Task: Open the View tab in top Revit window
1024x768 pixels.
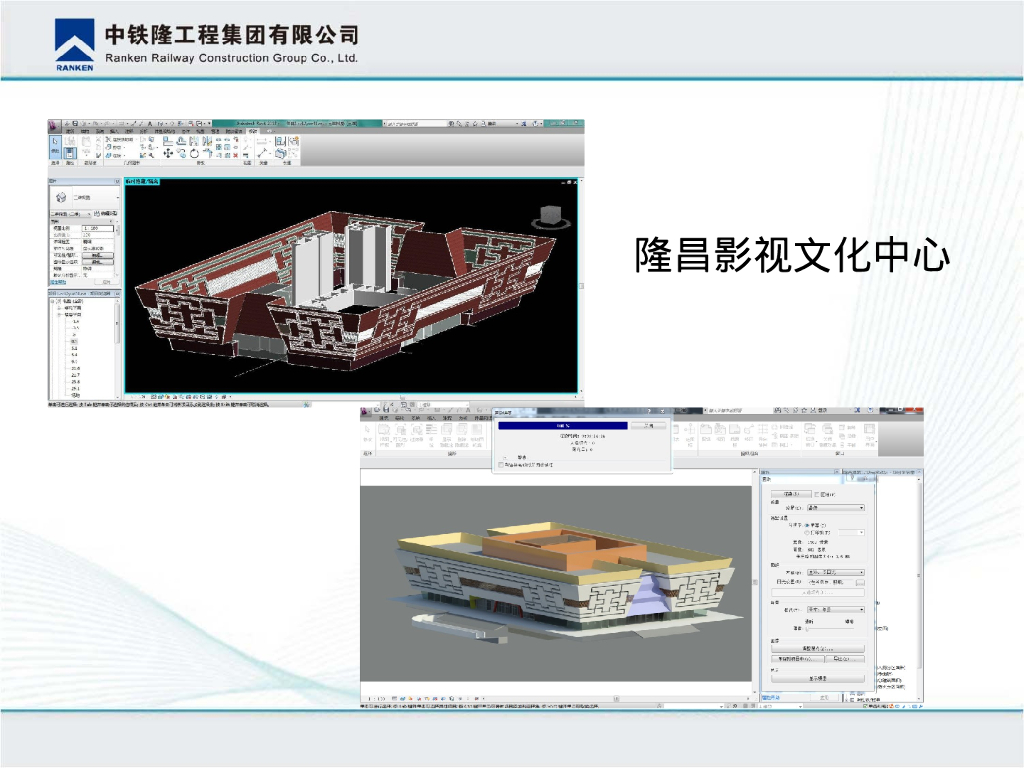Action: click(x=198, y=131)
